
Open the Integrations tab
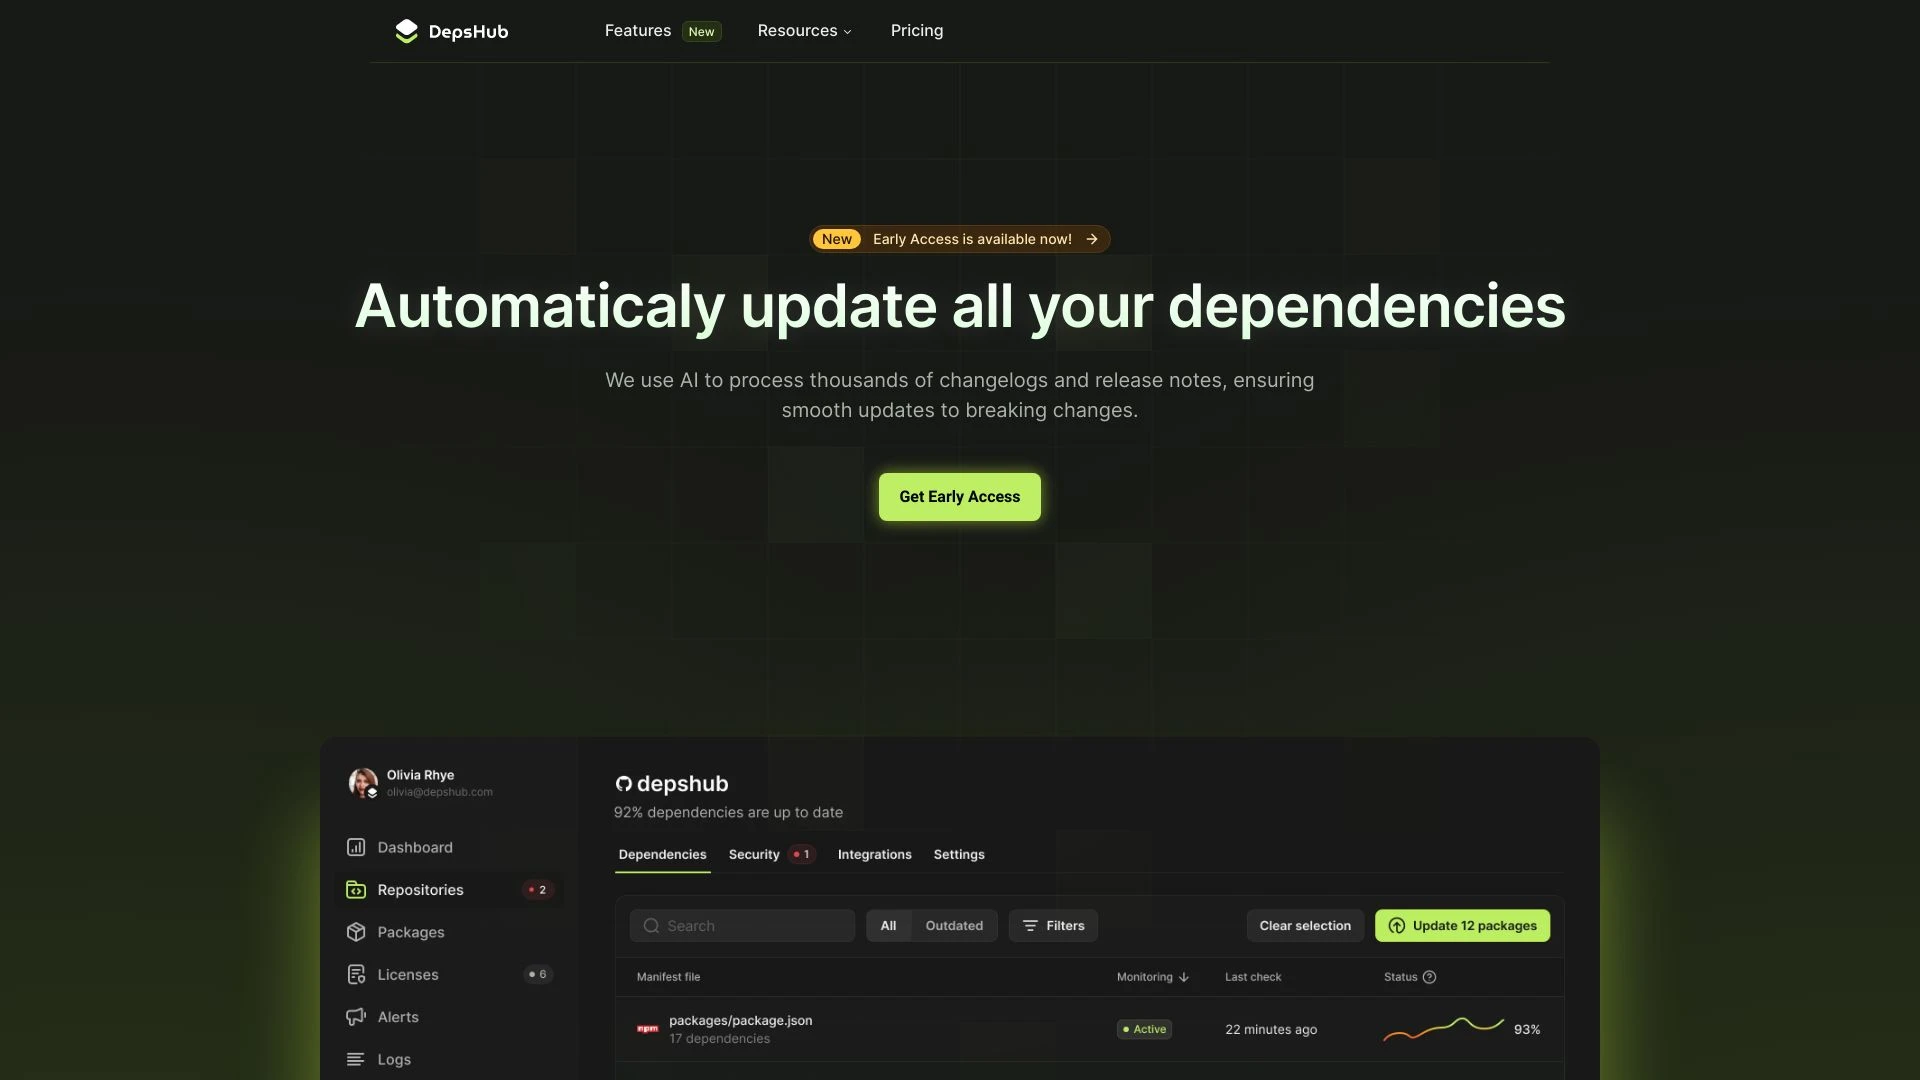click(x=874, y=854)
